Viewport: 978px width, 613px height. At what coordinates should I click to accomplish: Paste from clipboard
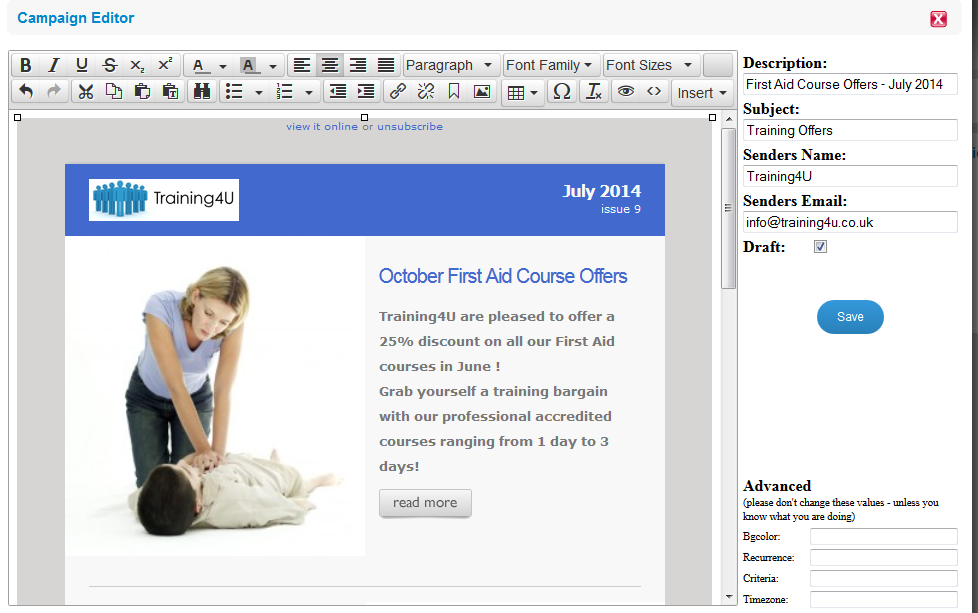(x=142, y=92)
